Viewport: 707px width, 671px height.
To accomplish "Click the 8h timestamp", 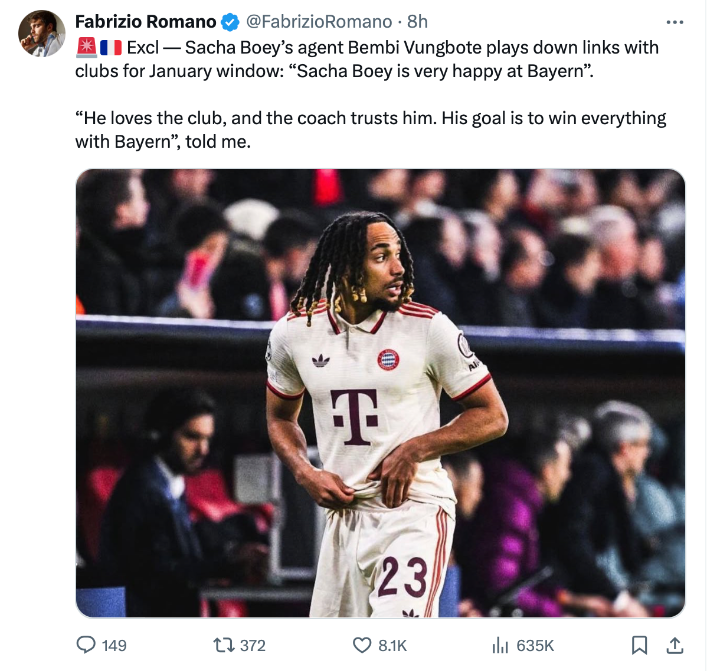I will click(x=418, y=22).
